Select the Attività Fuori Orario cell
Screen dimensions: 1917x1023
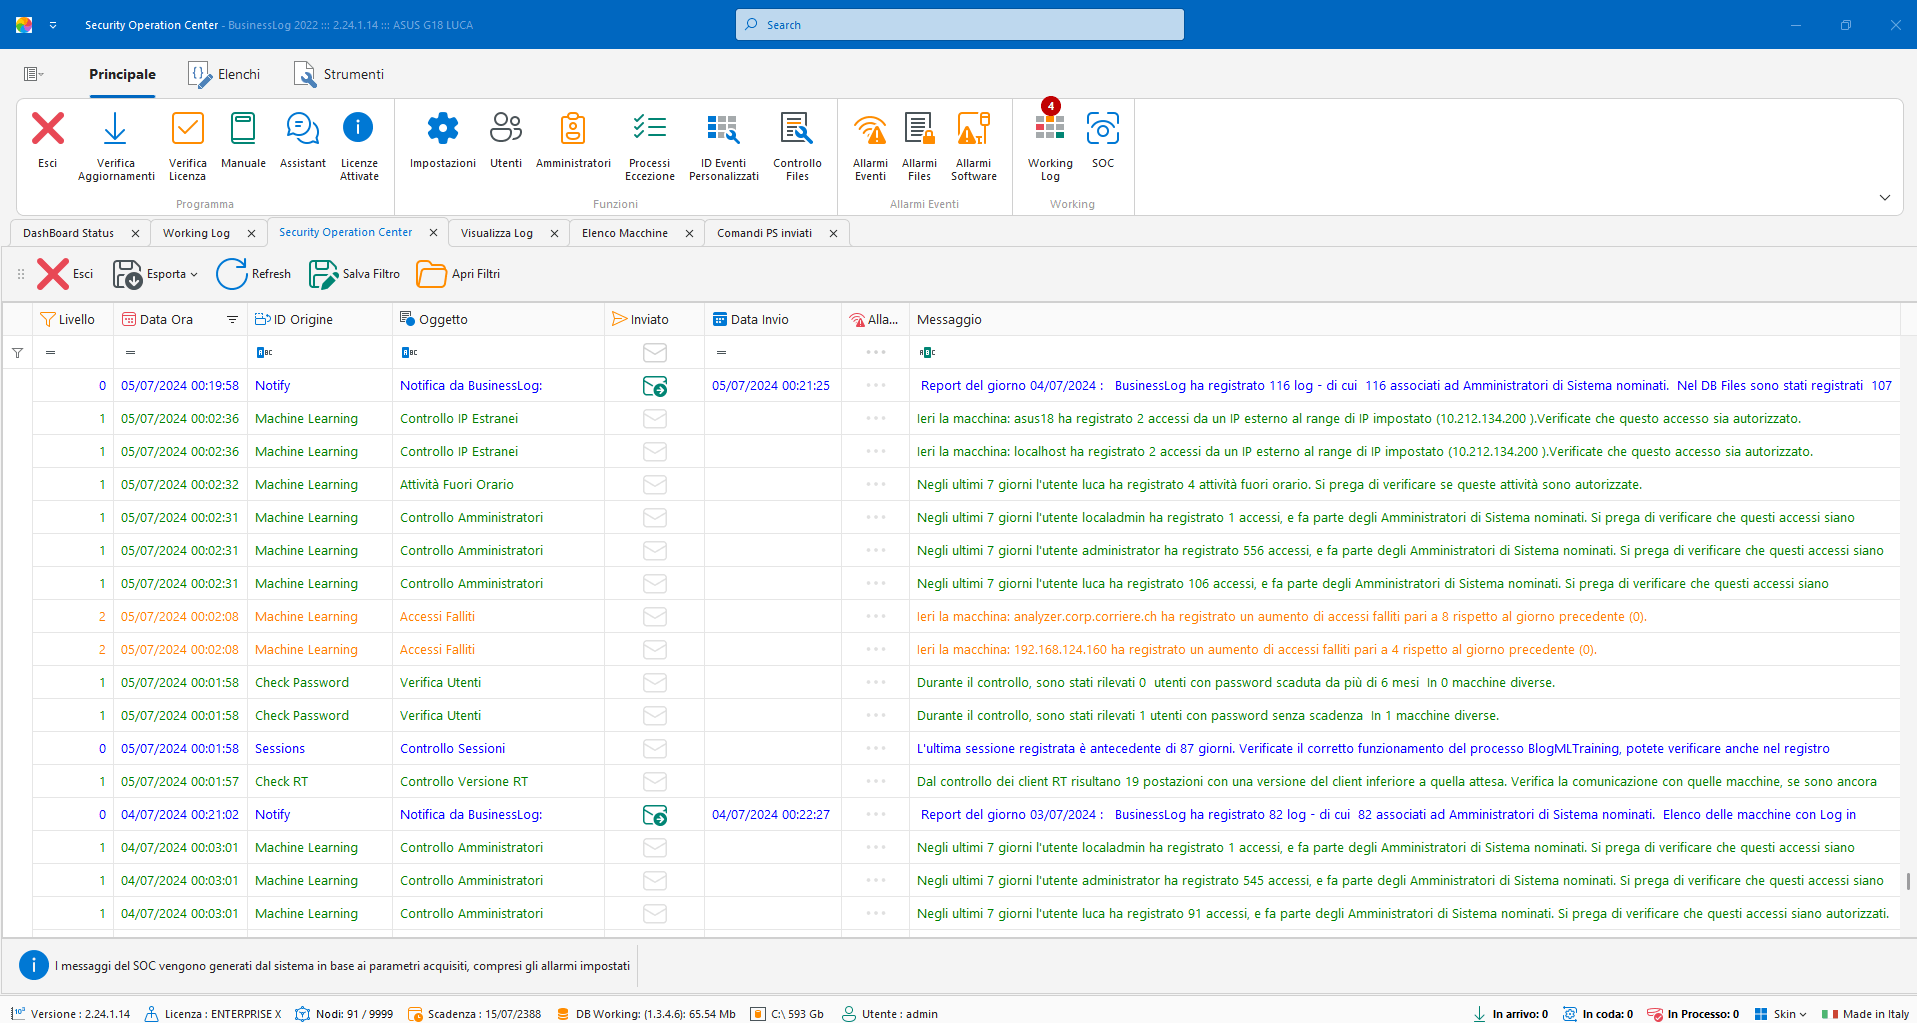(x=498, y=485)
